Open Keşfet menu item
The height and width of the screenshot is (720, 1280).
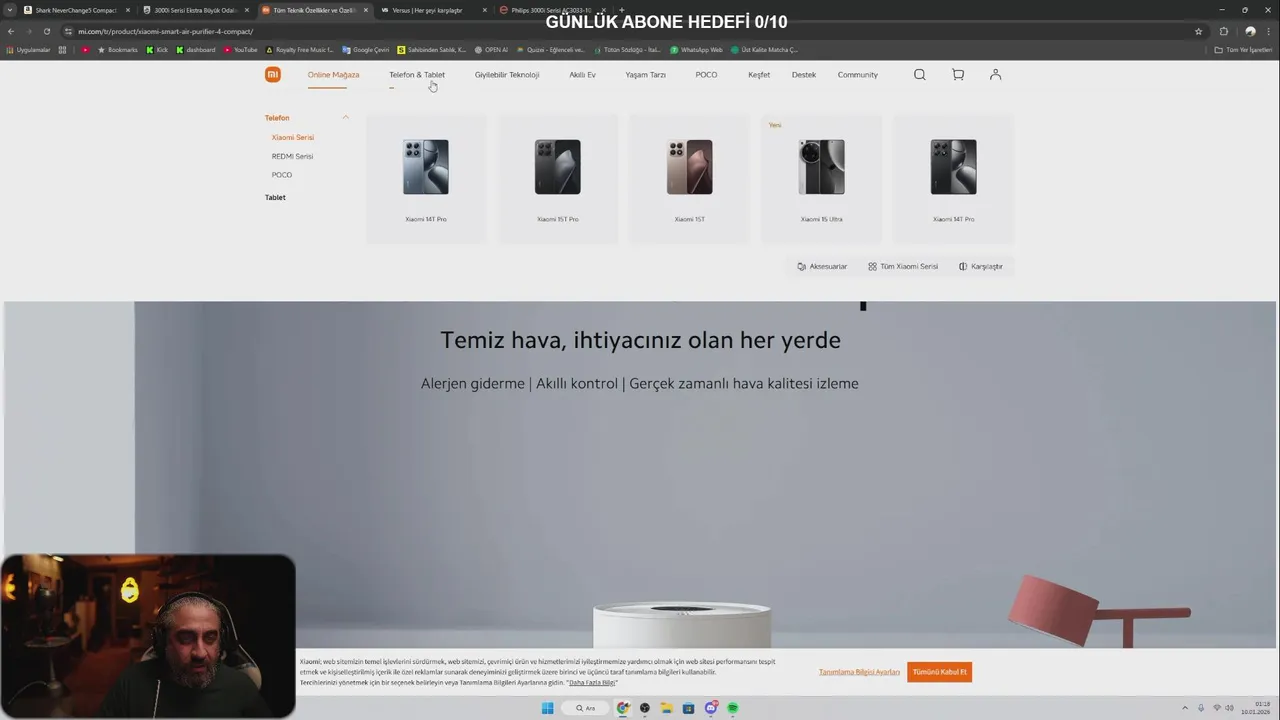(x=759, y=75)
